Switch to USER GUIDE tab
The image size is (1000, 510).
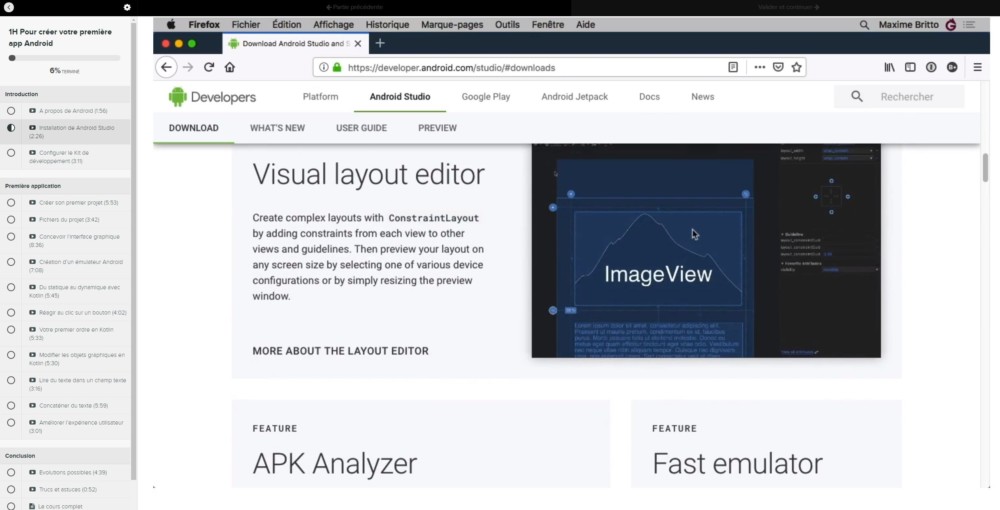click(x=362, y=128)
